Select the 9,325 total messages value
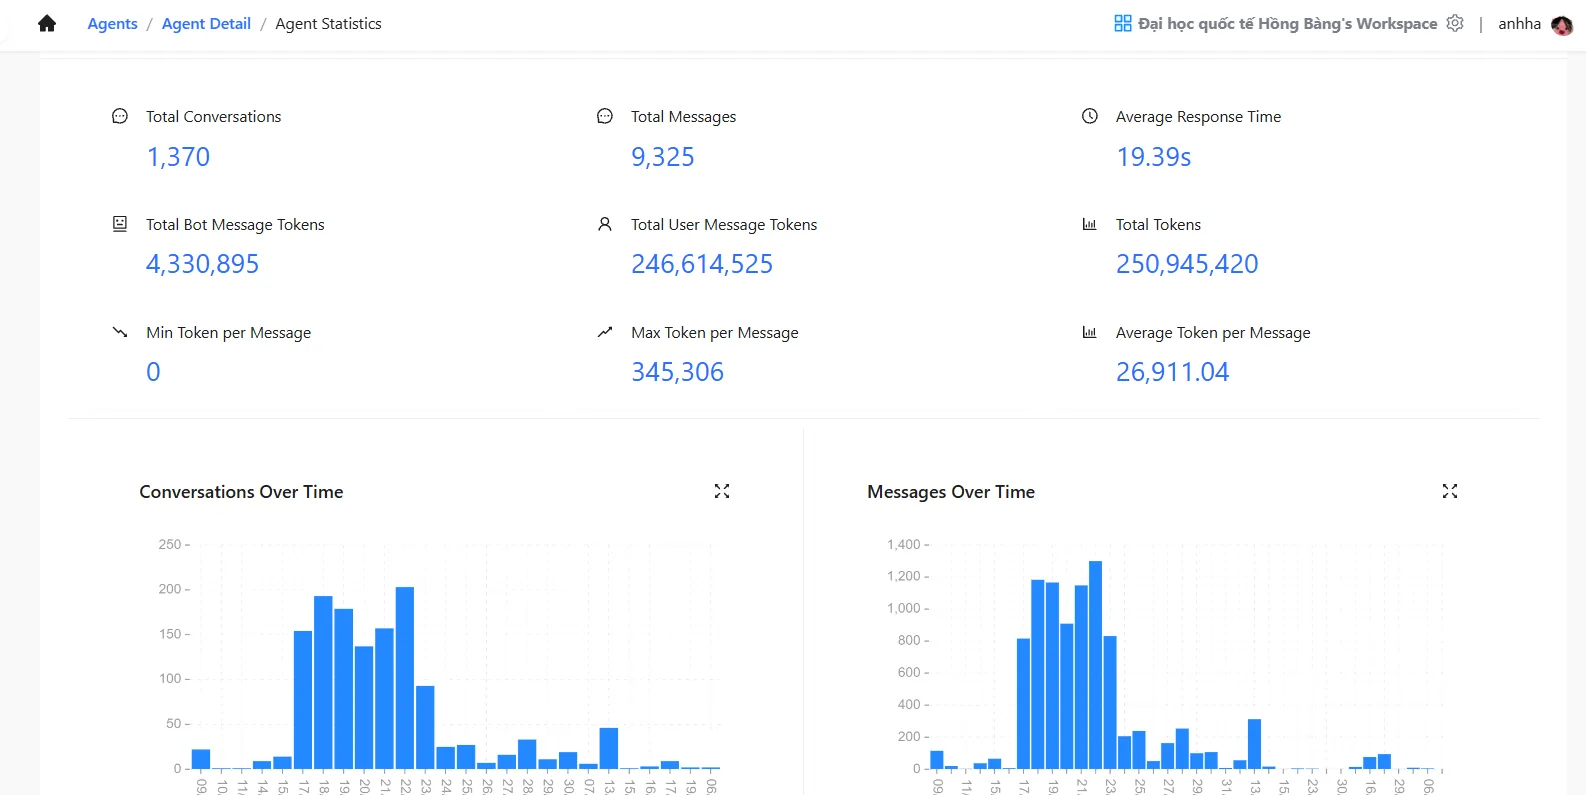Image resolution: width=1586 pixels, height=795 pixels. click(x=662, y=157)
